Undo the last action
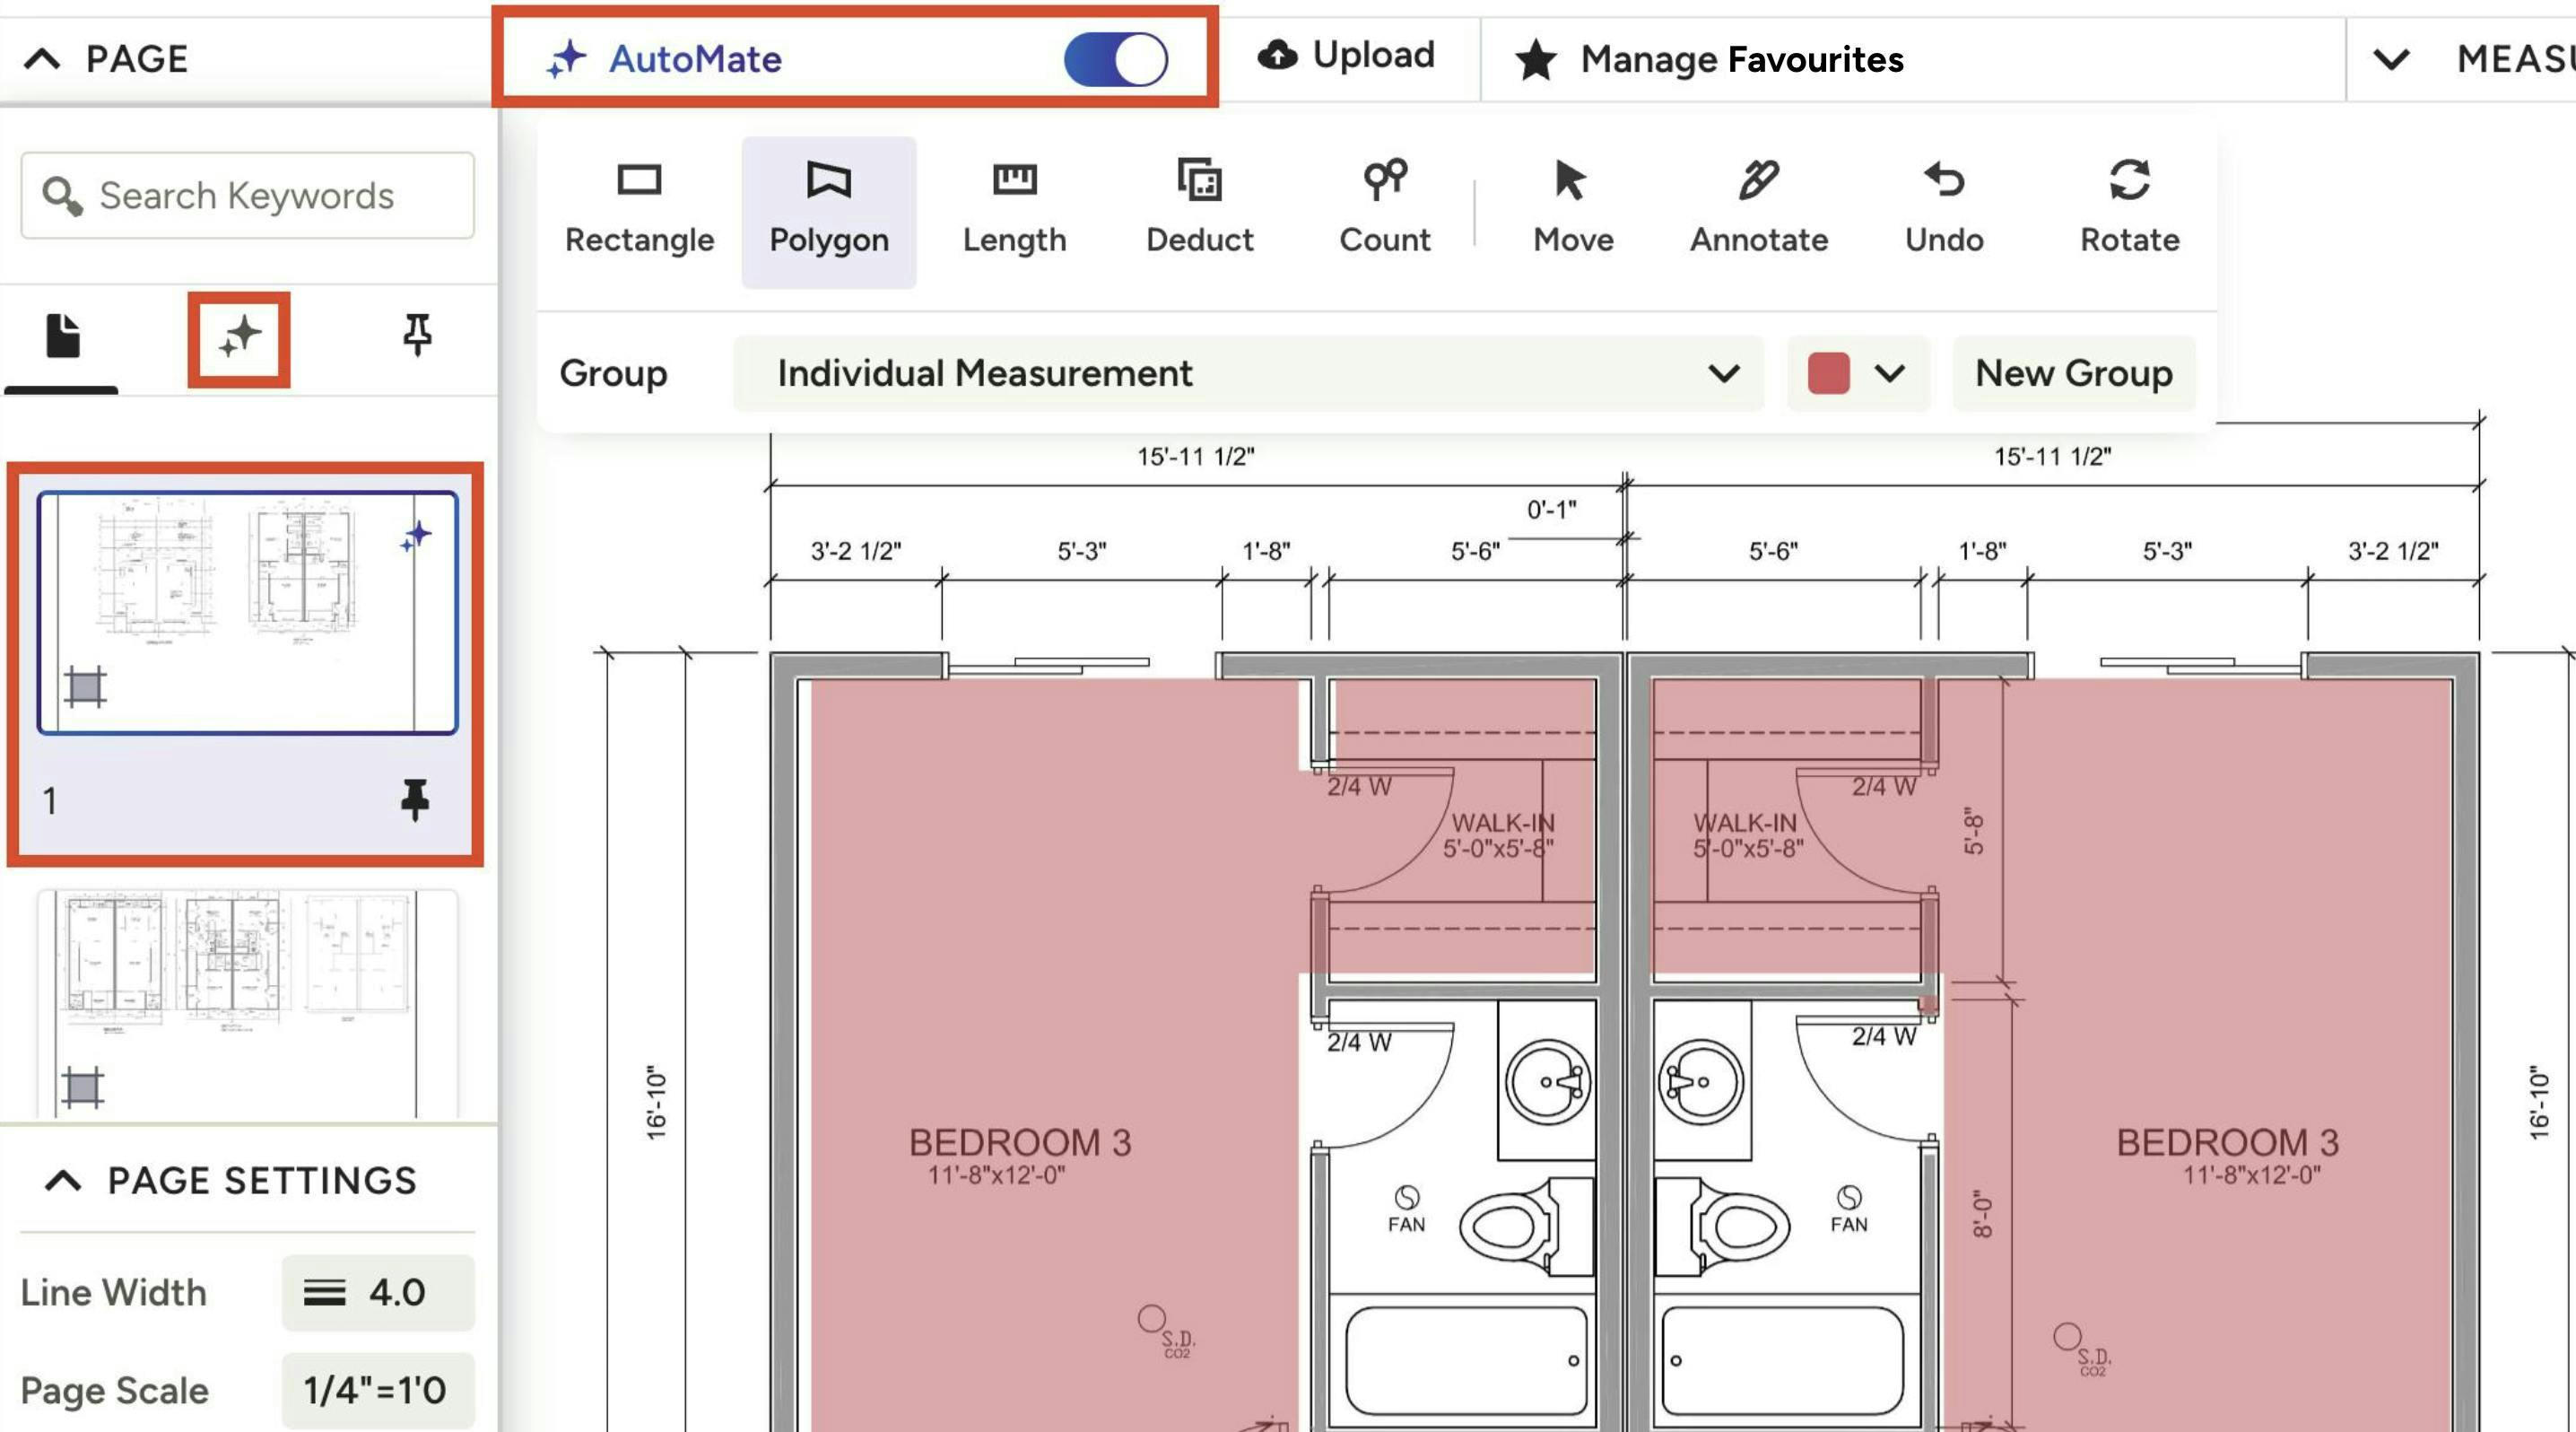 [x=1943, y=209]
